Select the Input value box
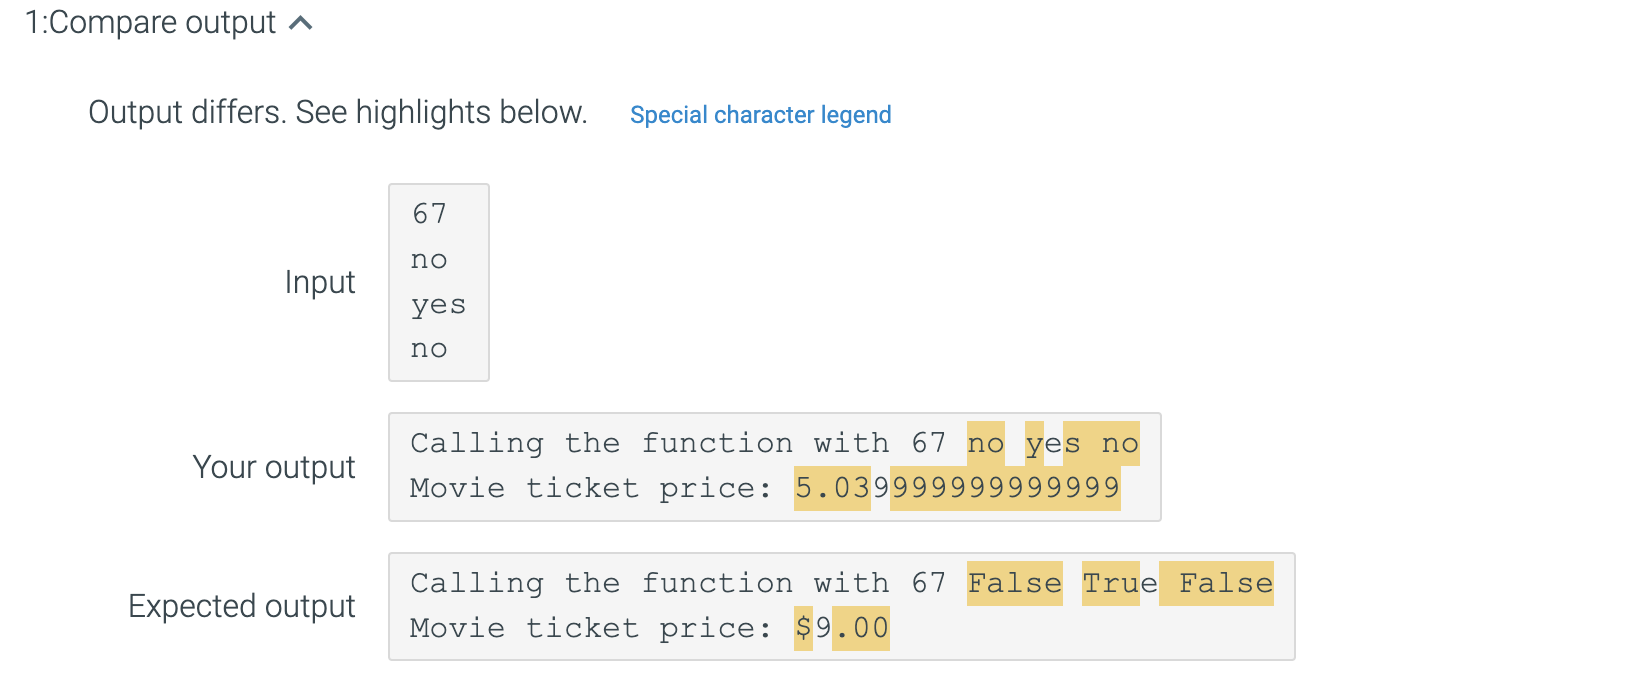1636x692 pixels. click(x=438, y=282)
